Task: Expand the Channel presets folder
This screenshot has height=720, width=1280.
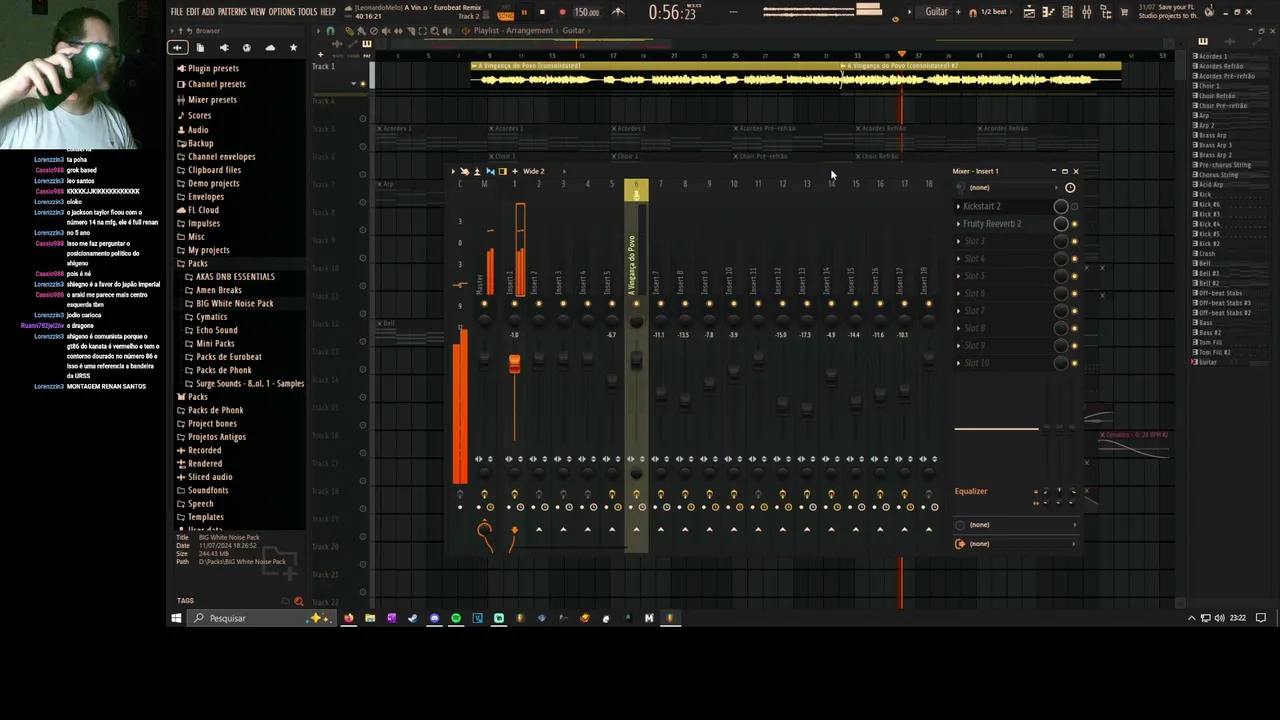Action: (x=216, y=84)
